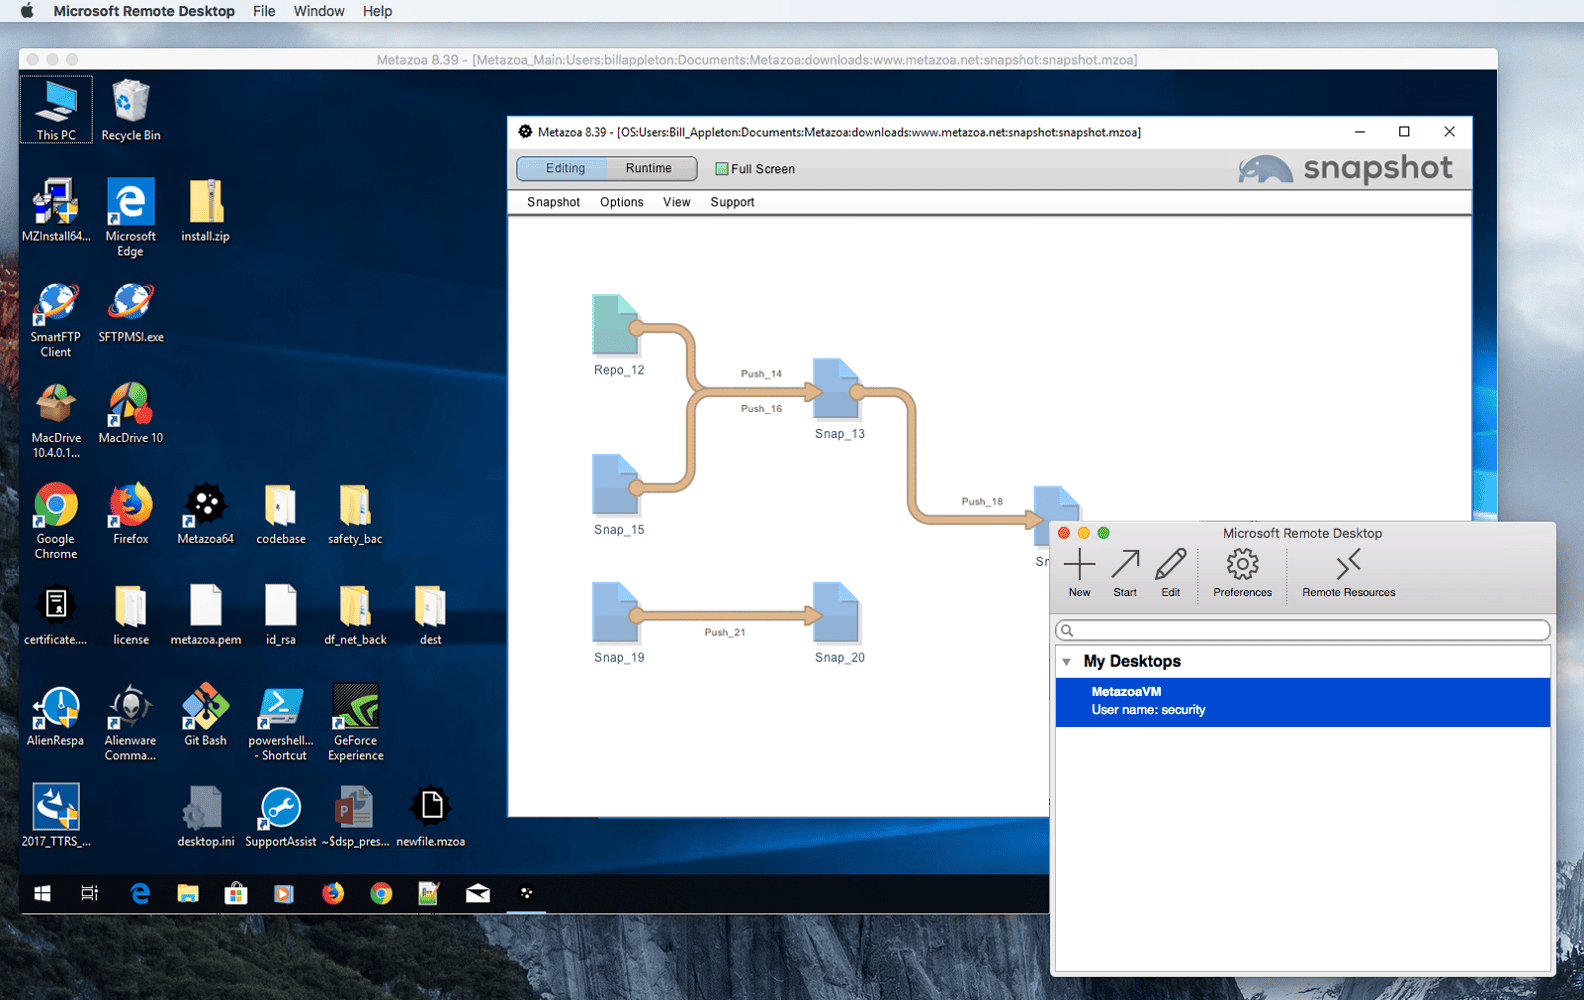Select the id_rsa file icon
Screen dimensions: 1584x1000
(x=281, y=614)
